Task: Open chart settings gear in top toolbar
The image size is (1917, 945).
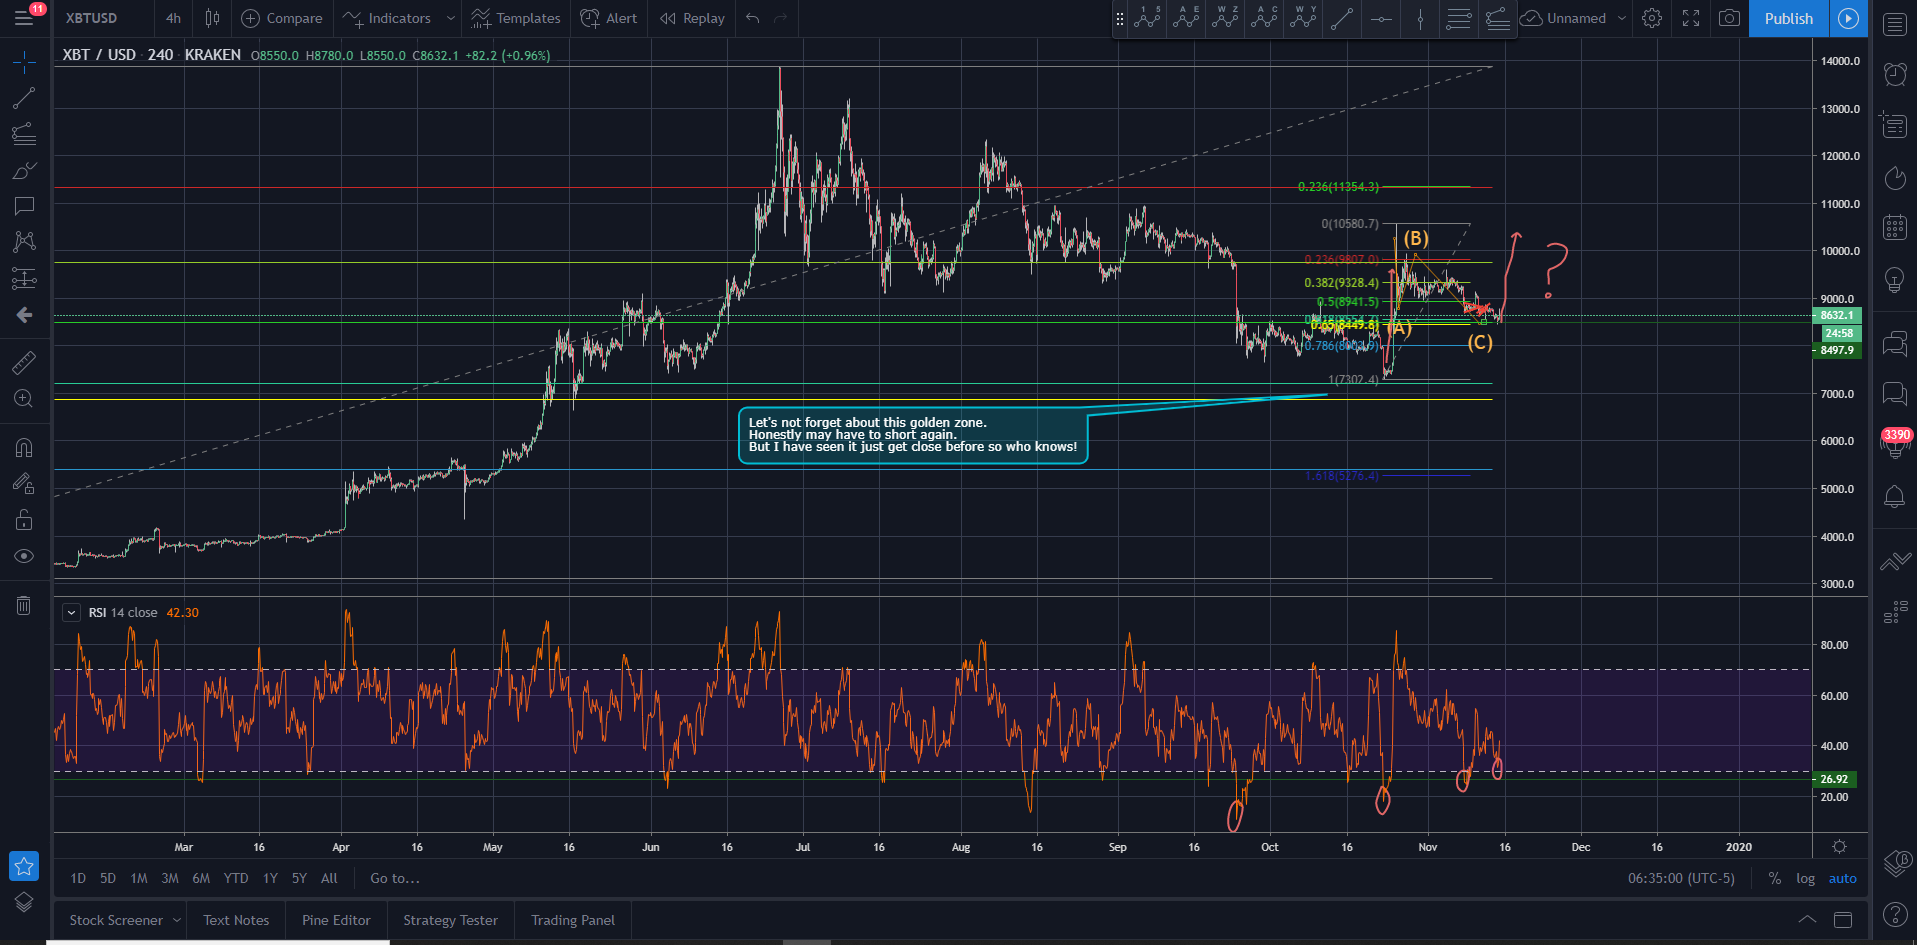Action: 1652,18
